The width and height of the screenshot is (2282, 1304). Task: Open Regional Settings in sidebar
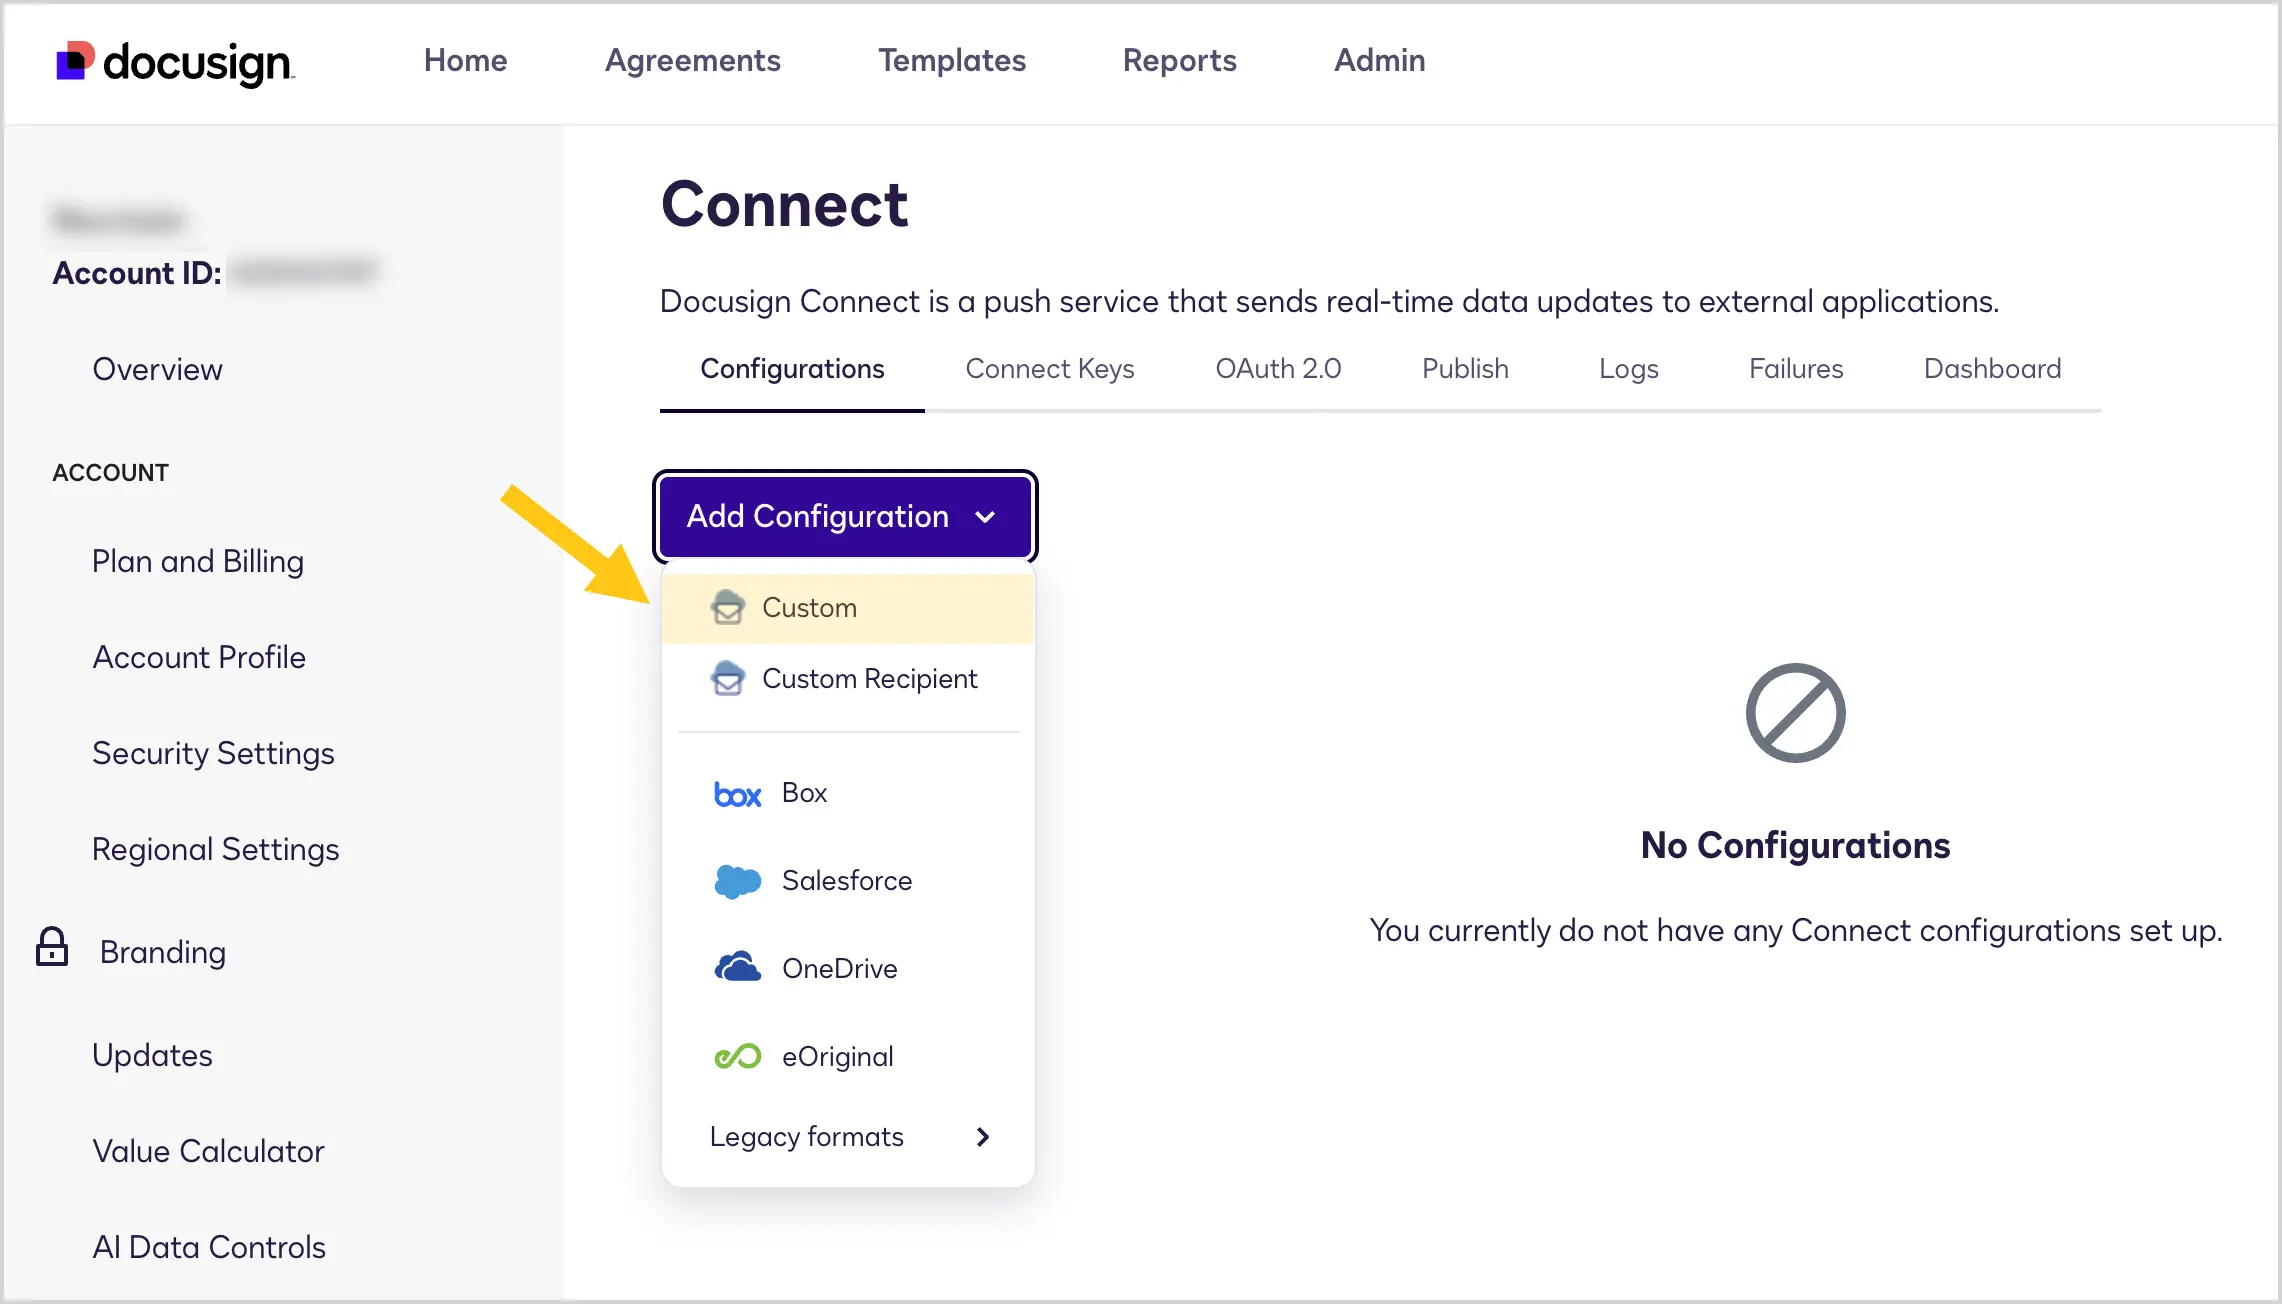coord(216,849)
